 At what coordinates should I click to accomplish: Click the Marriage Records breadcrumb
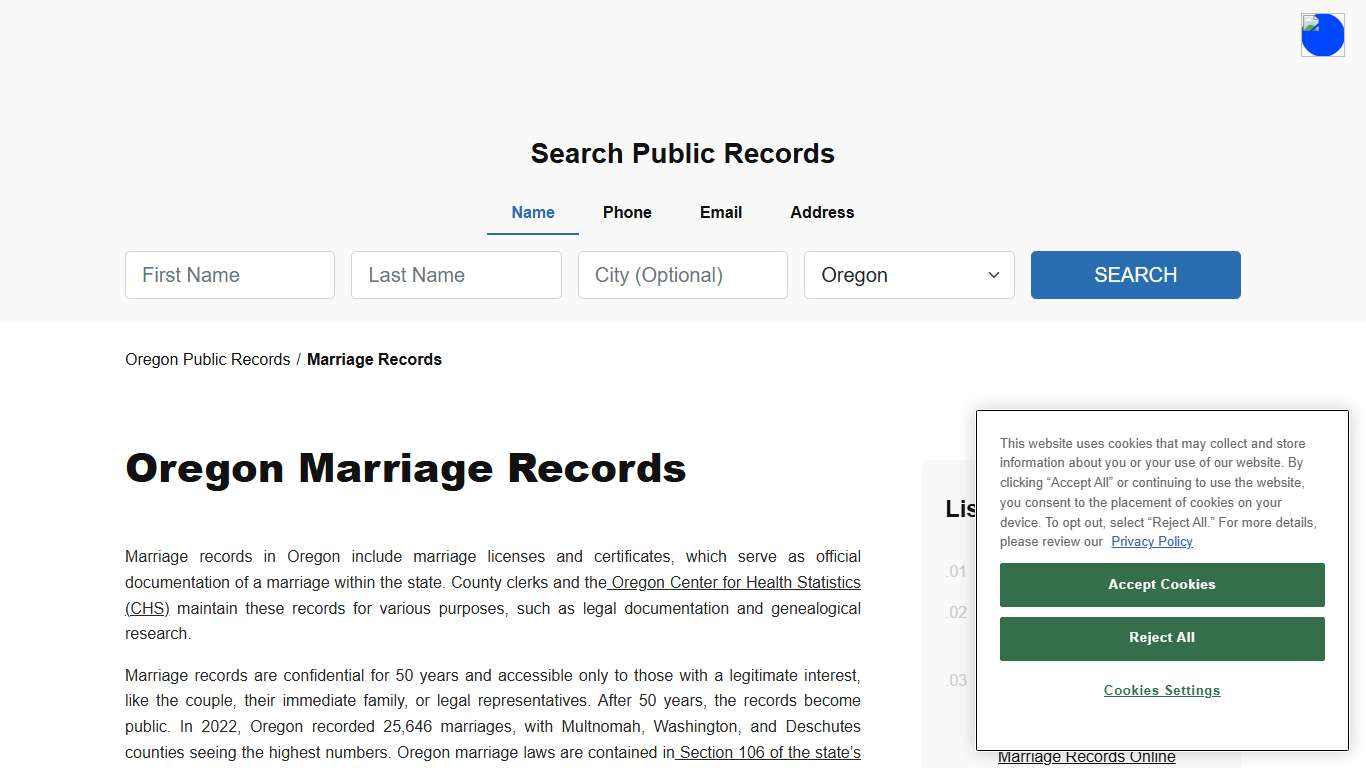pyautogui.click(x=374, y=359)
